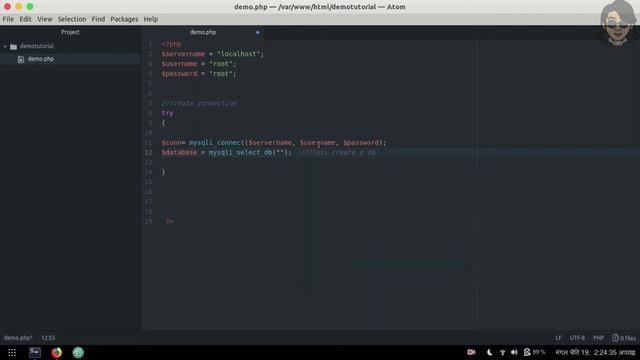Click the 12:33 cursor position indicator
This screenshot has height=360, width=640.
pos(48,338)
